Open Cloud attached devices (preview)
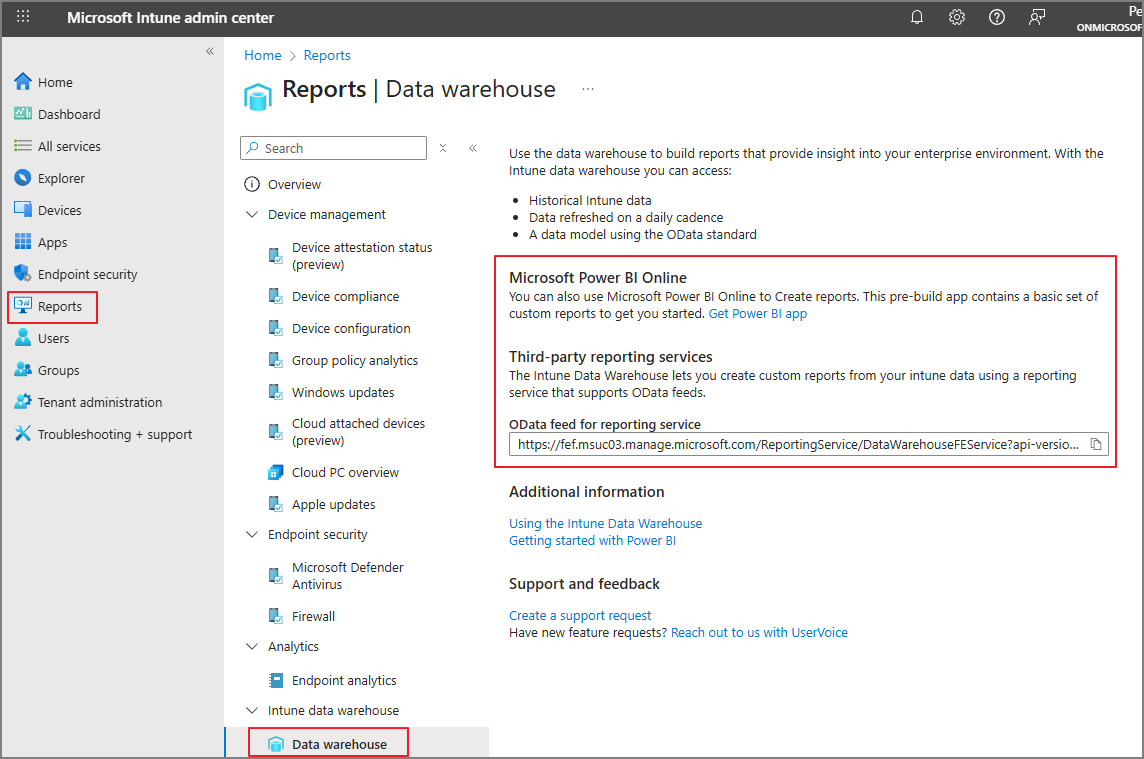The height and width of the screenshot is (759, 1144). pyautogui.click(x=357, y=432)
